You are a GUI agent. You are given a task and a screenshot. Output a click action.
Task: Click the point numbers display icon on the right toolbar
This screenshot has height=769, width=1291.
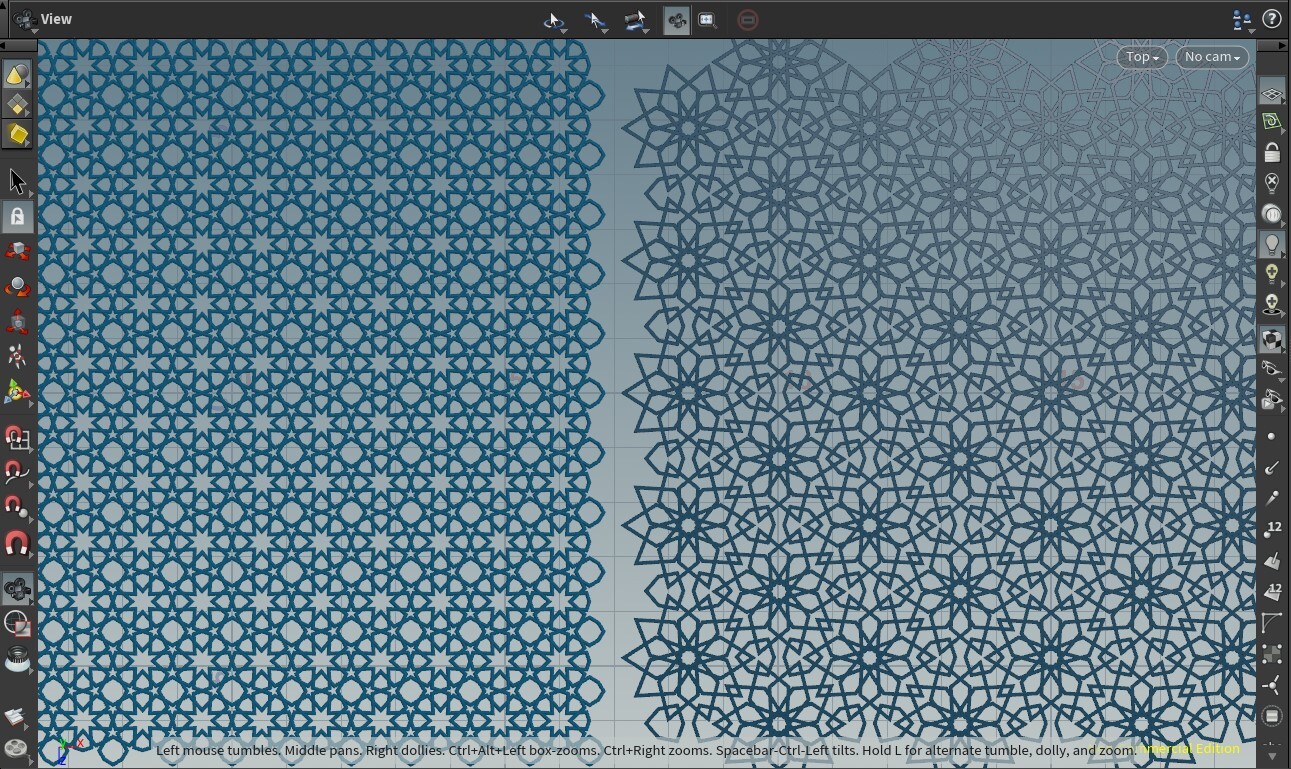(1272, 527)
